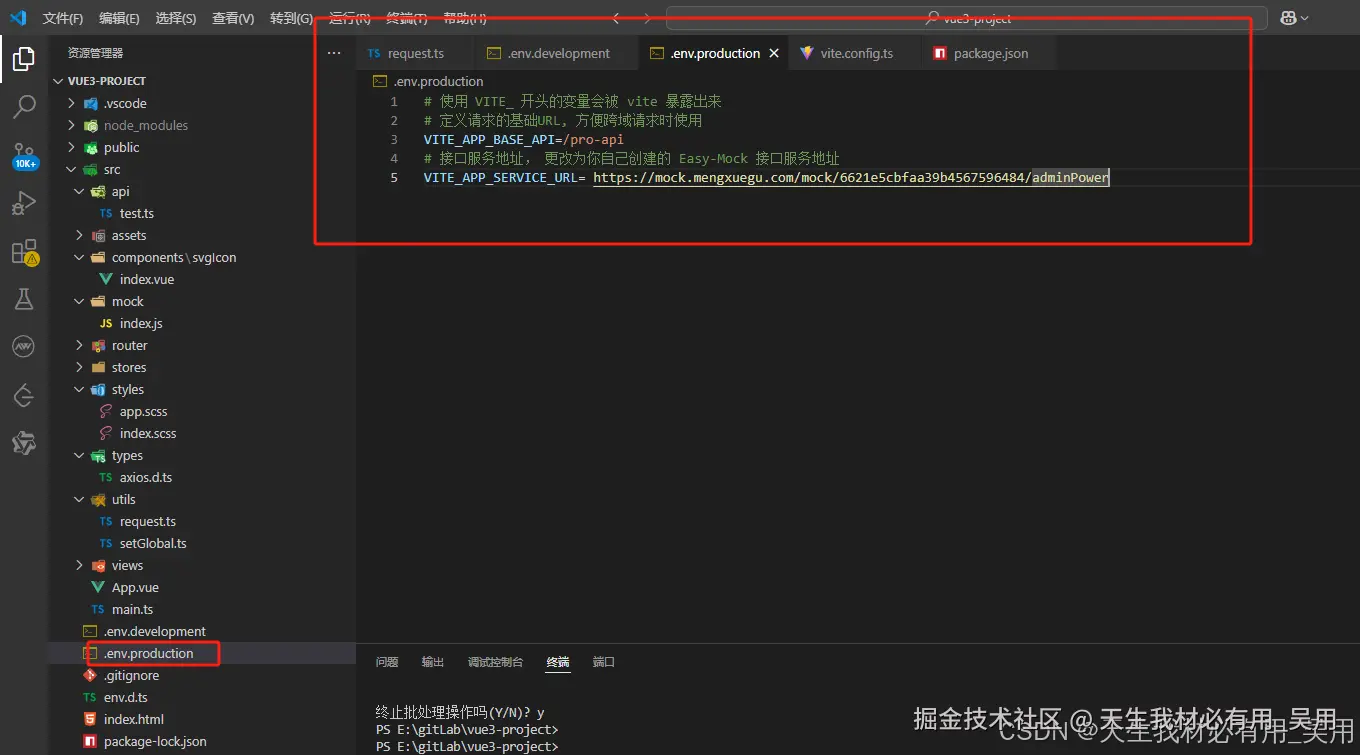This screenshot has width=1360, height=755.
Task: Open the Run and Debug view
Action: [x=24, y=203]
